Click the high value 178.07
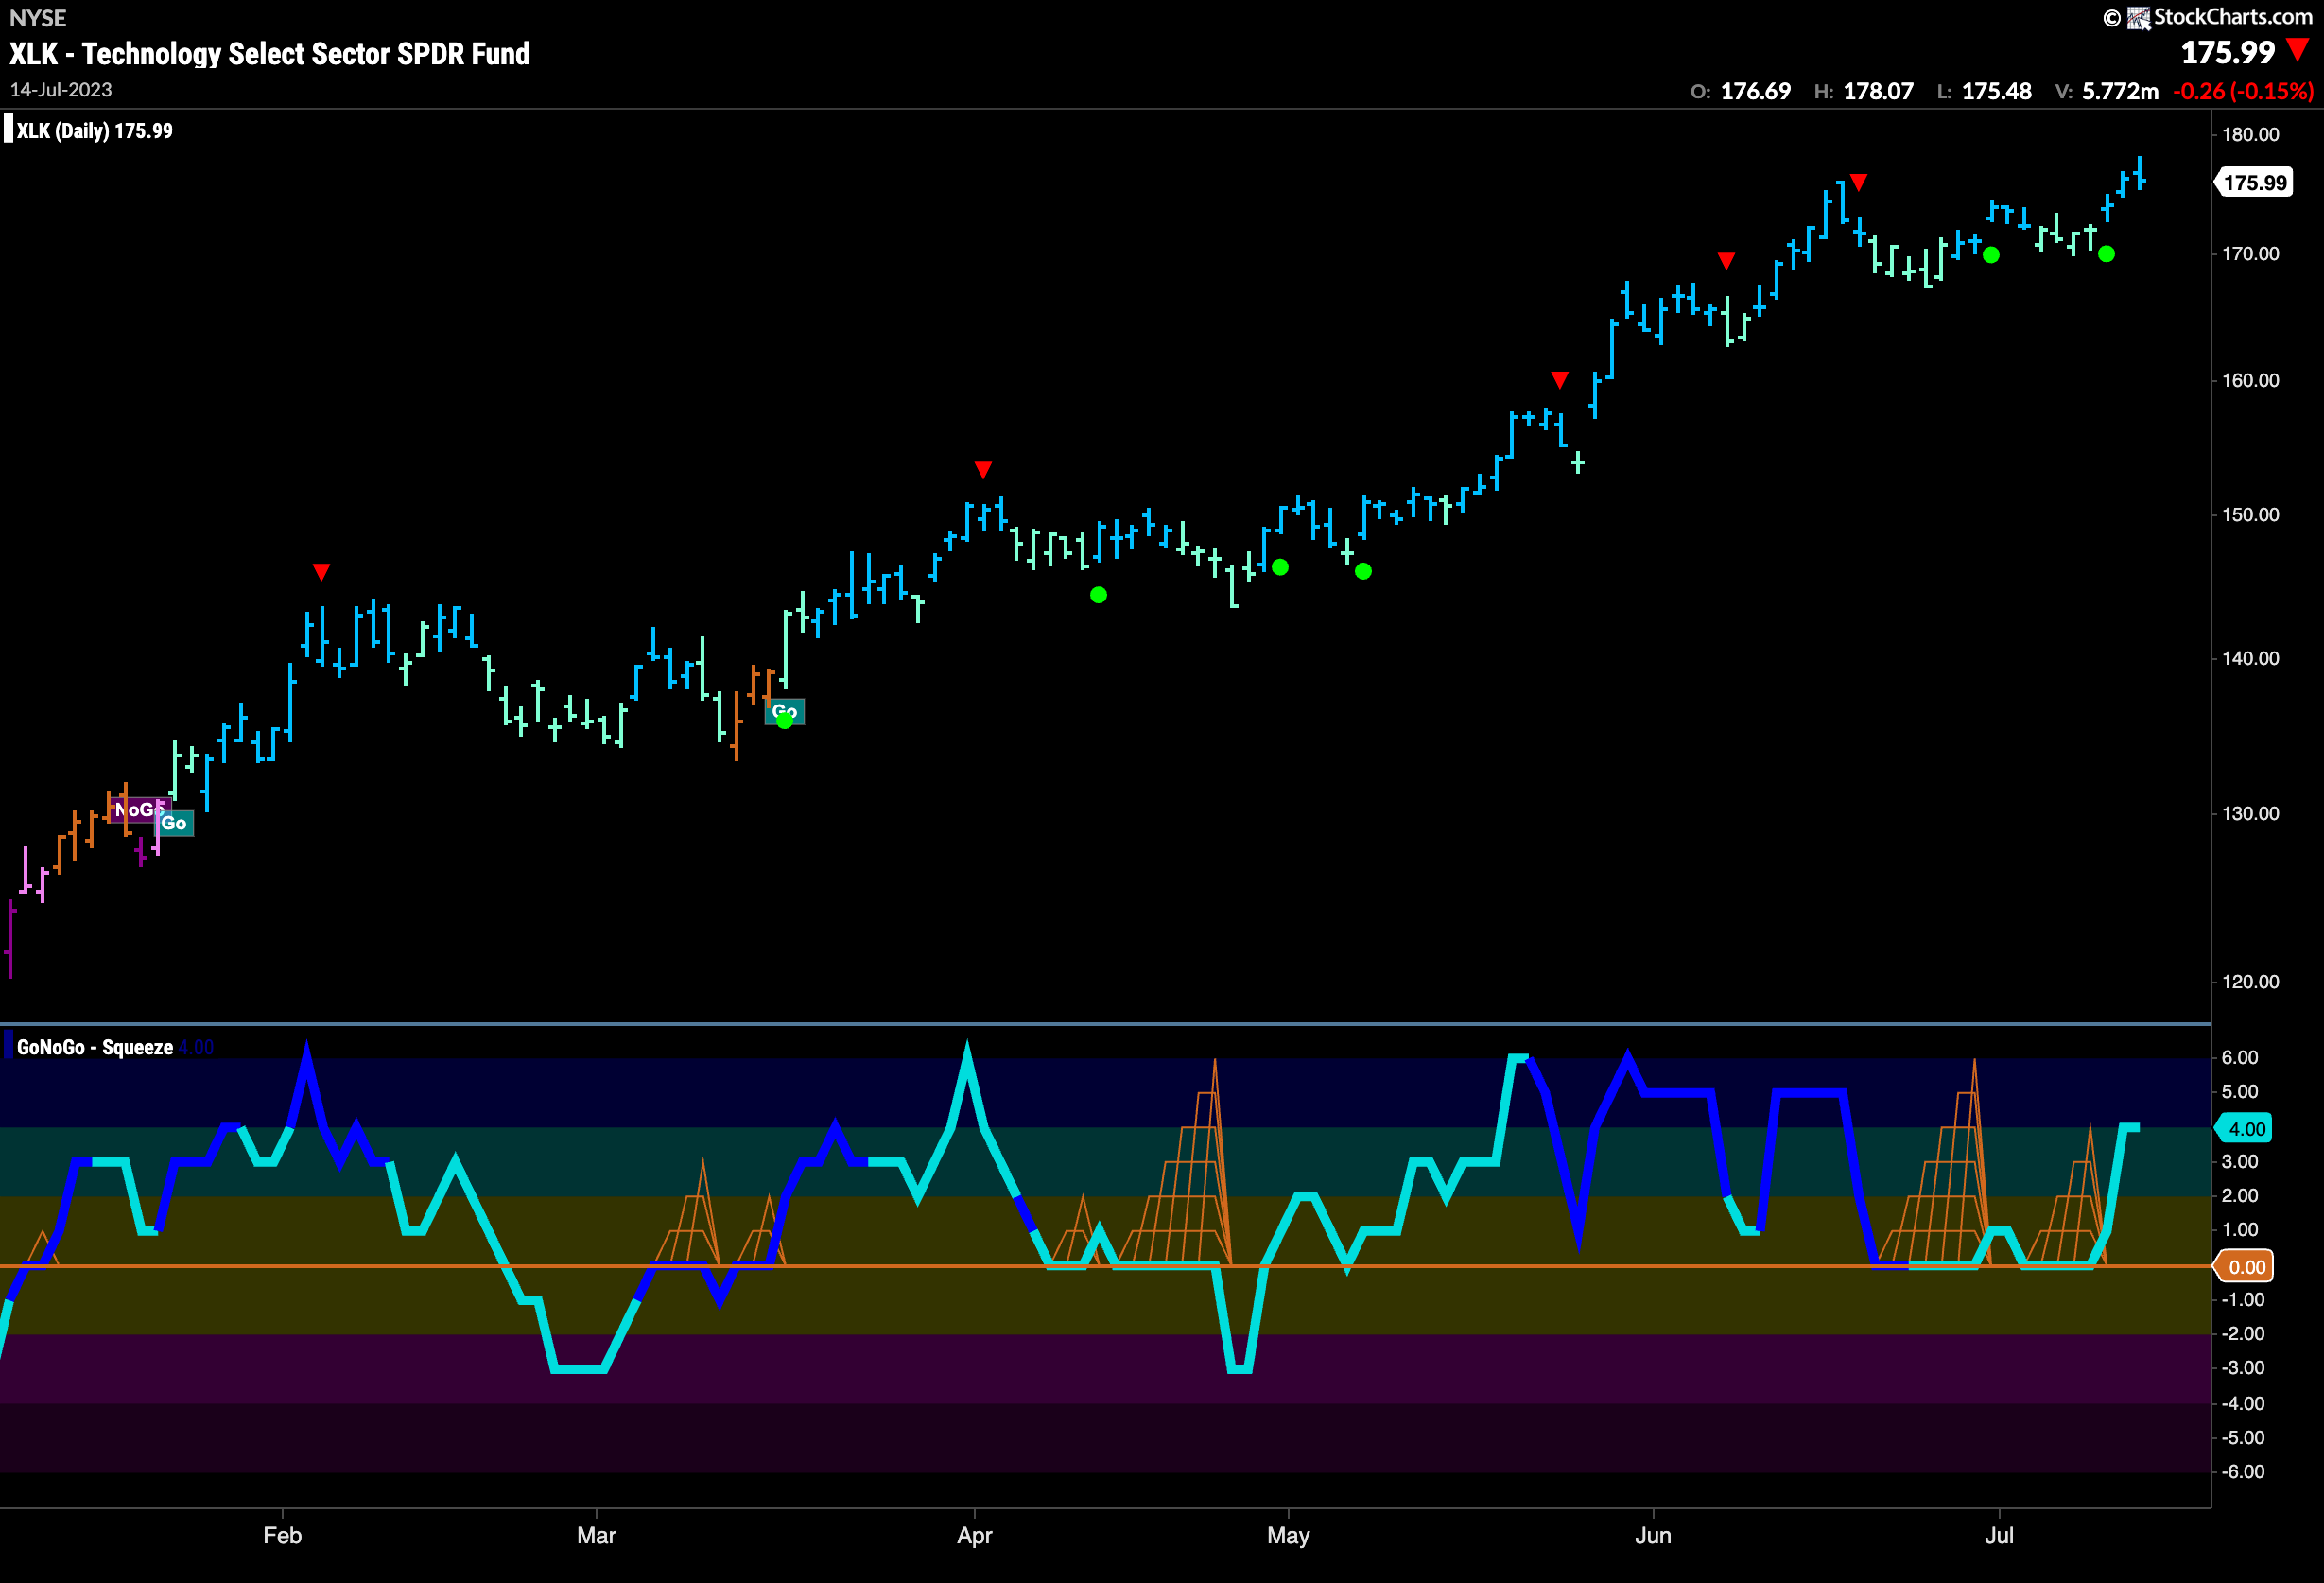This screenshot has height=1583, width=2324. coord(1878,91)
